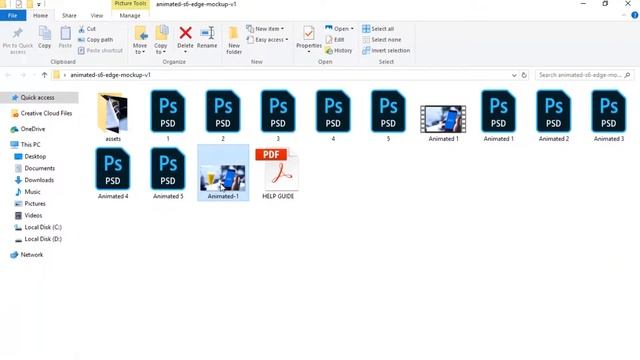Expand the New item dropdown
Viewport: 640px width, 360px height.
coord(265,29)
